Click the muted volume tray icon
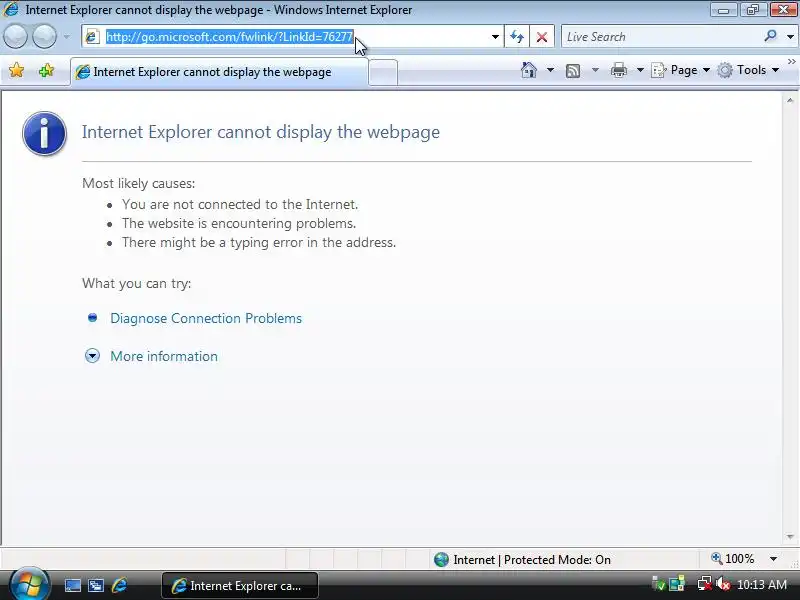The width and height of the screenshot is (800, 600). pyautogui.click(x=722, y=584)
